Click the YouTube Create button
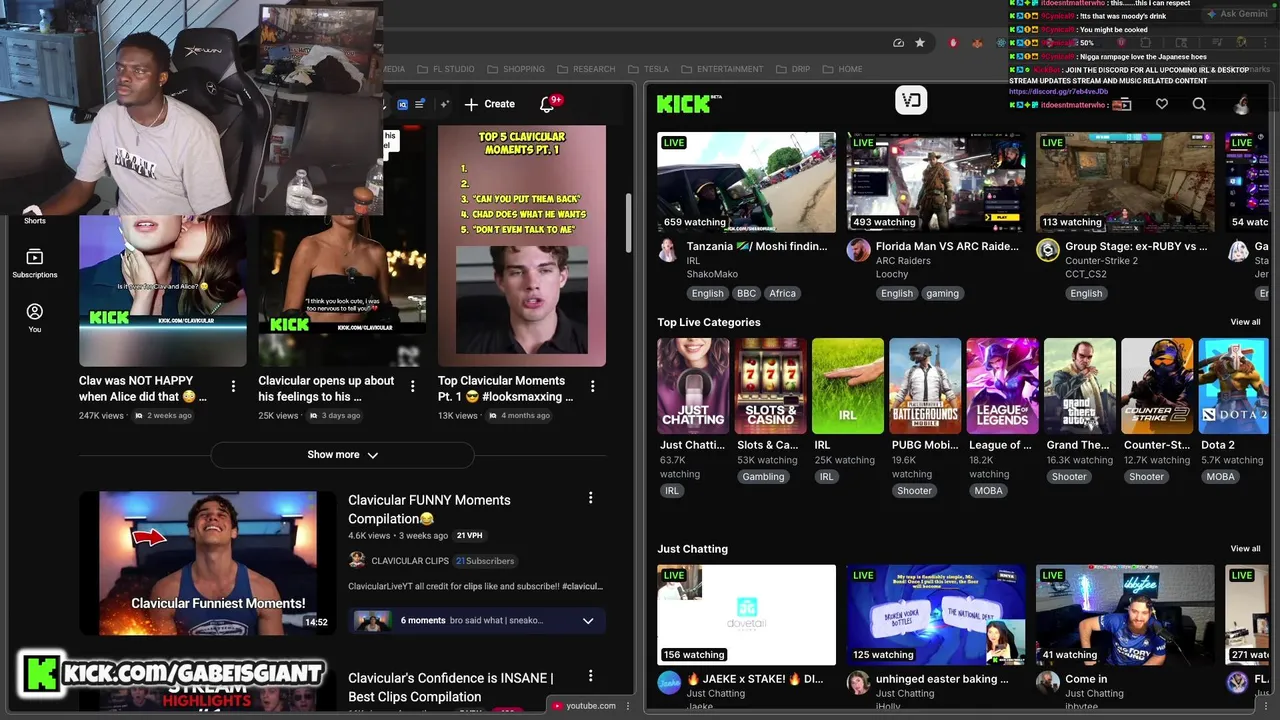The height and width of the screenshot is (720, 1280). point(489,104)
